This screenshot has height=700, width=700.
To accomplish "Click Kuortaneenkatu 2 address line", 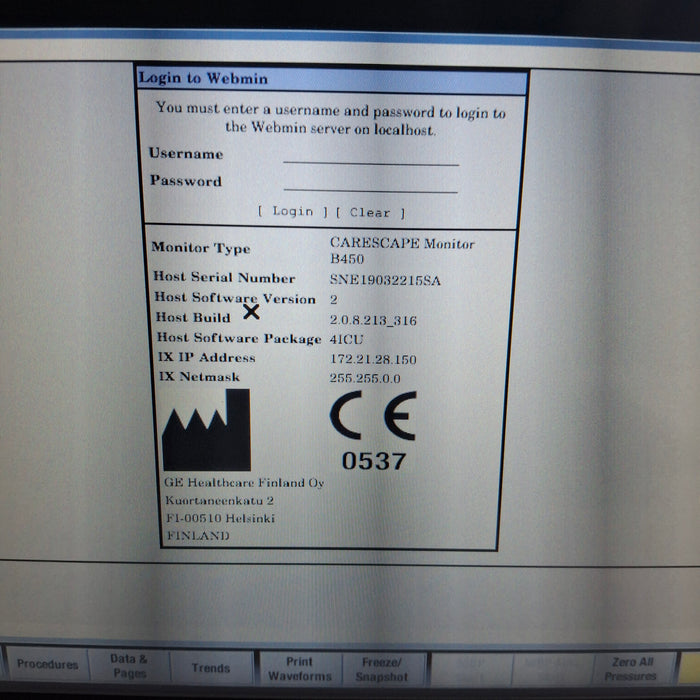I will (x=219, y=500).
